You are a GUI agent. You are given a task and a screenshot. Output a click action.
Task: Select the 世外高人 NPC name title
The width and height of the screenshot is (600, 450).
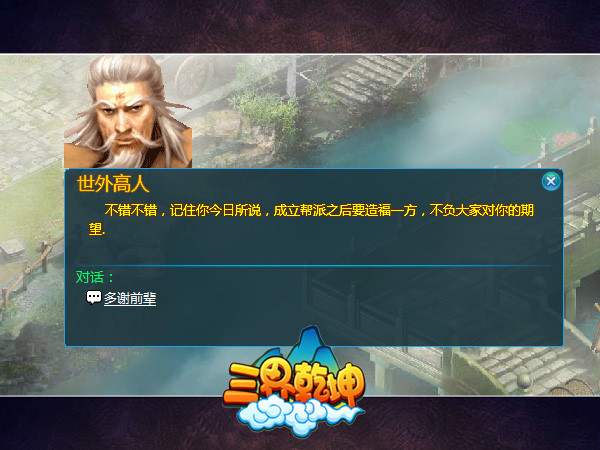(x=113, y=184)
